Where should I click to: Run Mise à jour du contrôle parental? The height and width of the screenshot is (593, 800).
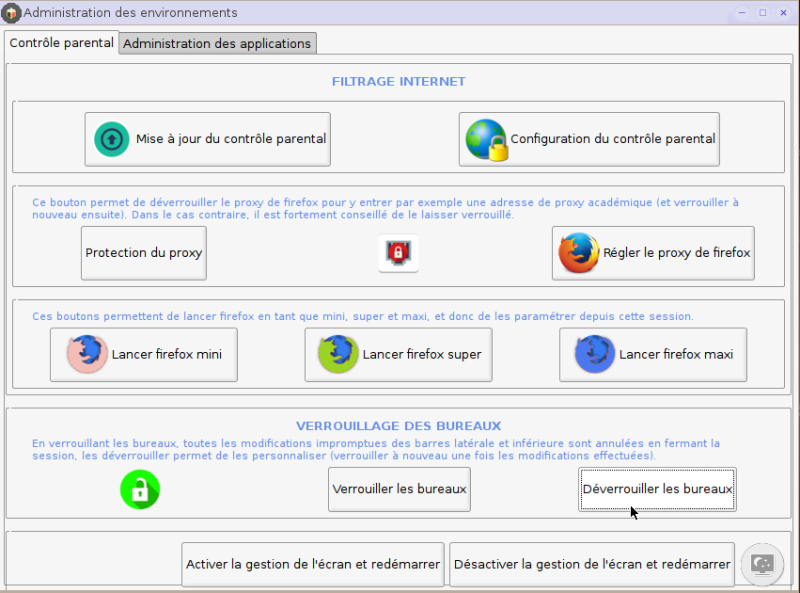[208, 139]
